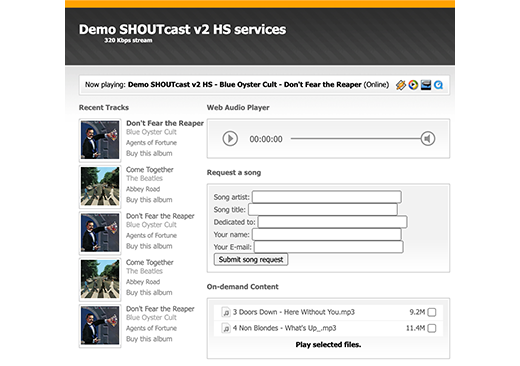The height and width of the screenshot is (366, 520).
Task: Focus the Song artist input field
Action: click(x=327, y=197)
